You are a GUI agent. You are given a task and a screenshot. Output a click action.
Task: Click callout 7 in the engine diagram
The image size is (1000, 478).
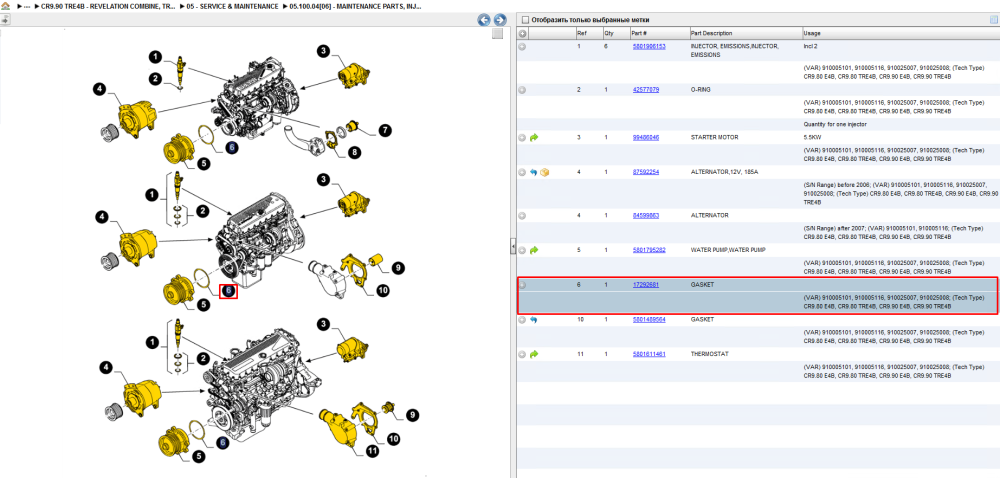pyautogui.click(x=384, y=131)
